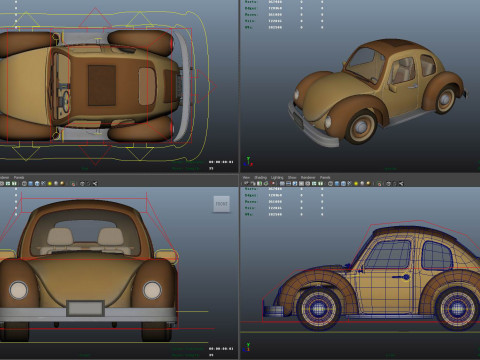Screen dimensions: 480x360
Task: Toggle X-Ray Joints in front view toolbar
Action: [x=95, y=183]
